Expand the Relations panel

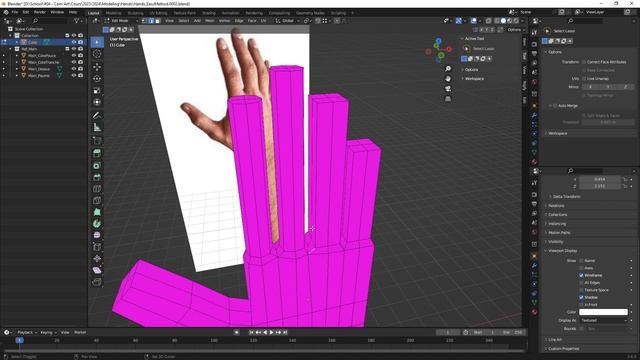point(556,206)
